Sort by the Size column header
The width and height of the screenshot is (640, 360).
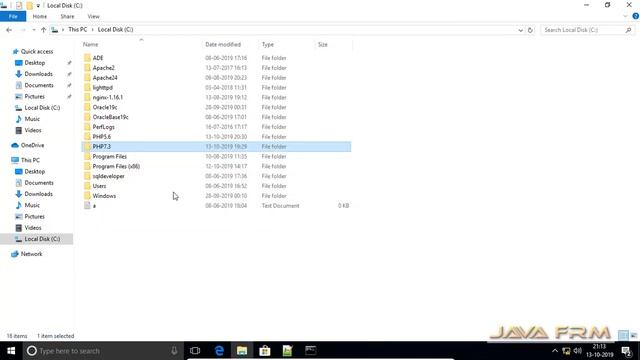(x=322, y=44)
